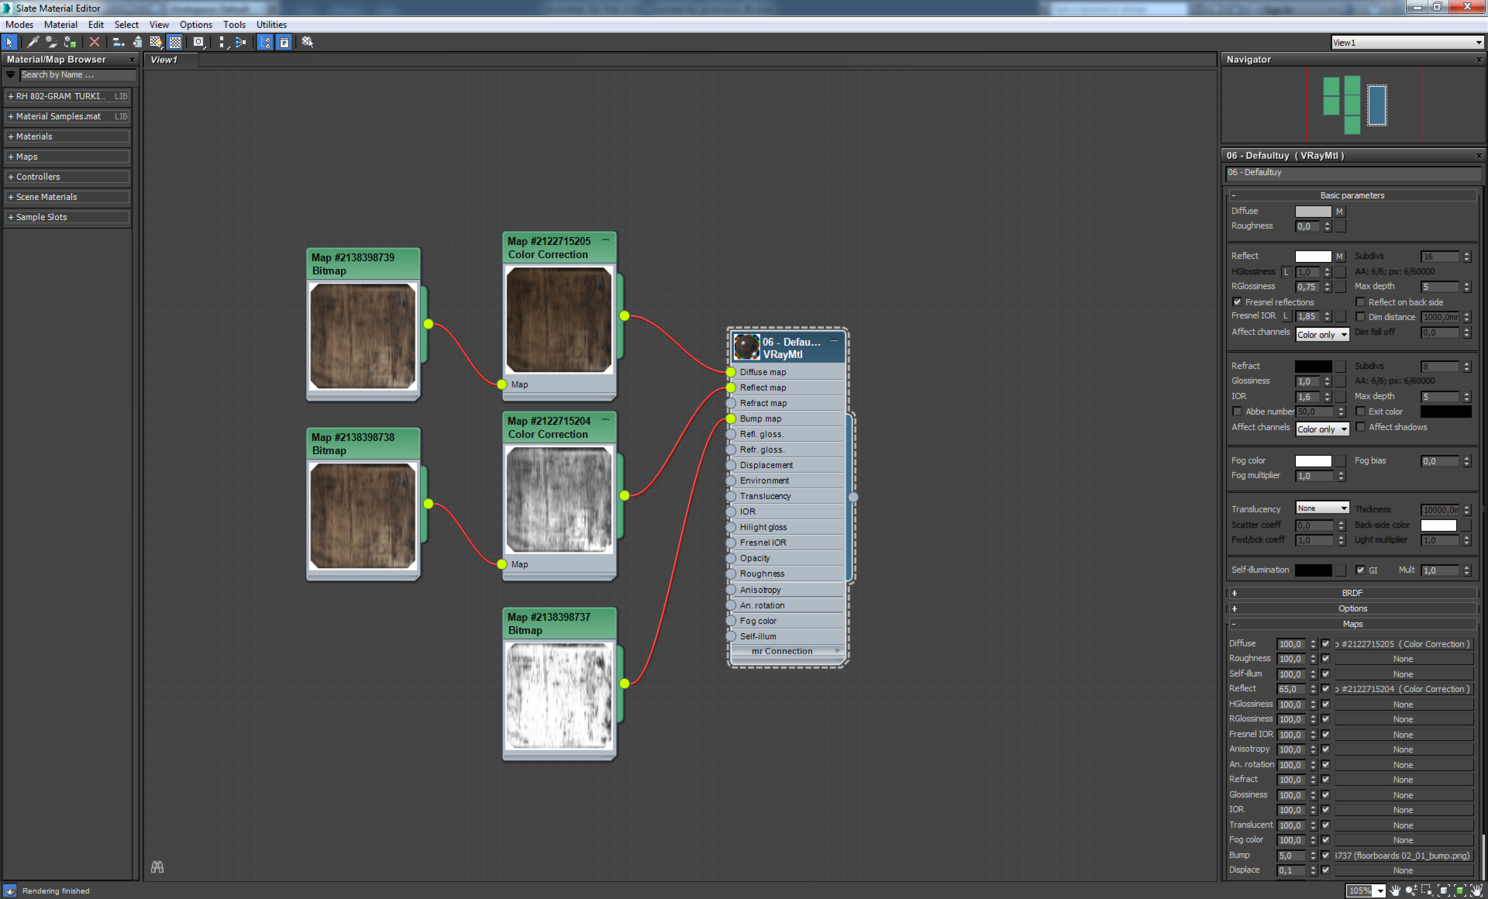Click the Search by Name field
This screenshot has height=899, width=1488.
77,75
